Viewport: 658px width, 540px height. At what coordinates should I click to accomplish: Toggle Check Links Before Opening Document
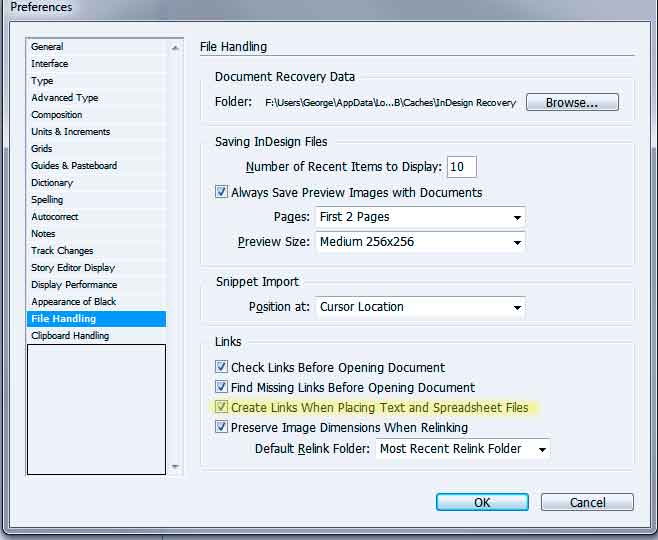pos(221,367)
